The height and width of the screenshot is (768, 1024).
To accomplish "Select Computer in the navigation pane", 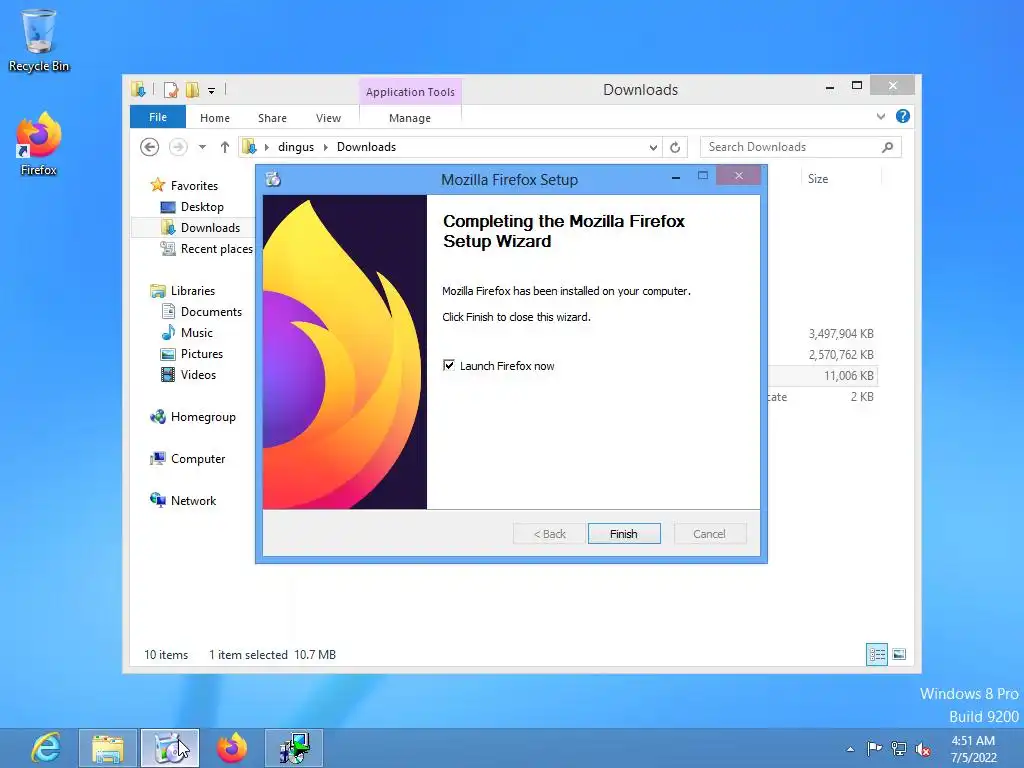I will (x=198, y=458).
